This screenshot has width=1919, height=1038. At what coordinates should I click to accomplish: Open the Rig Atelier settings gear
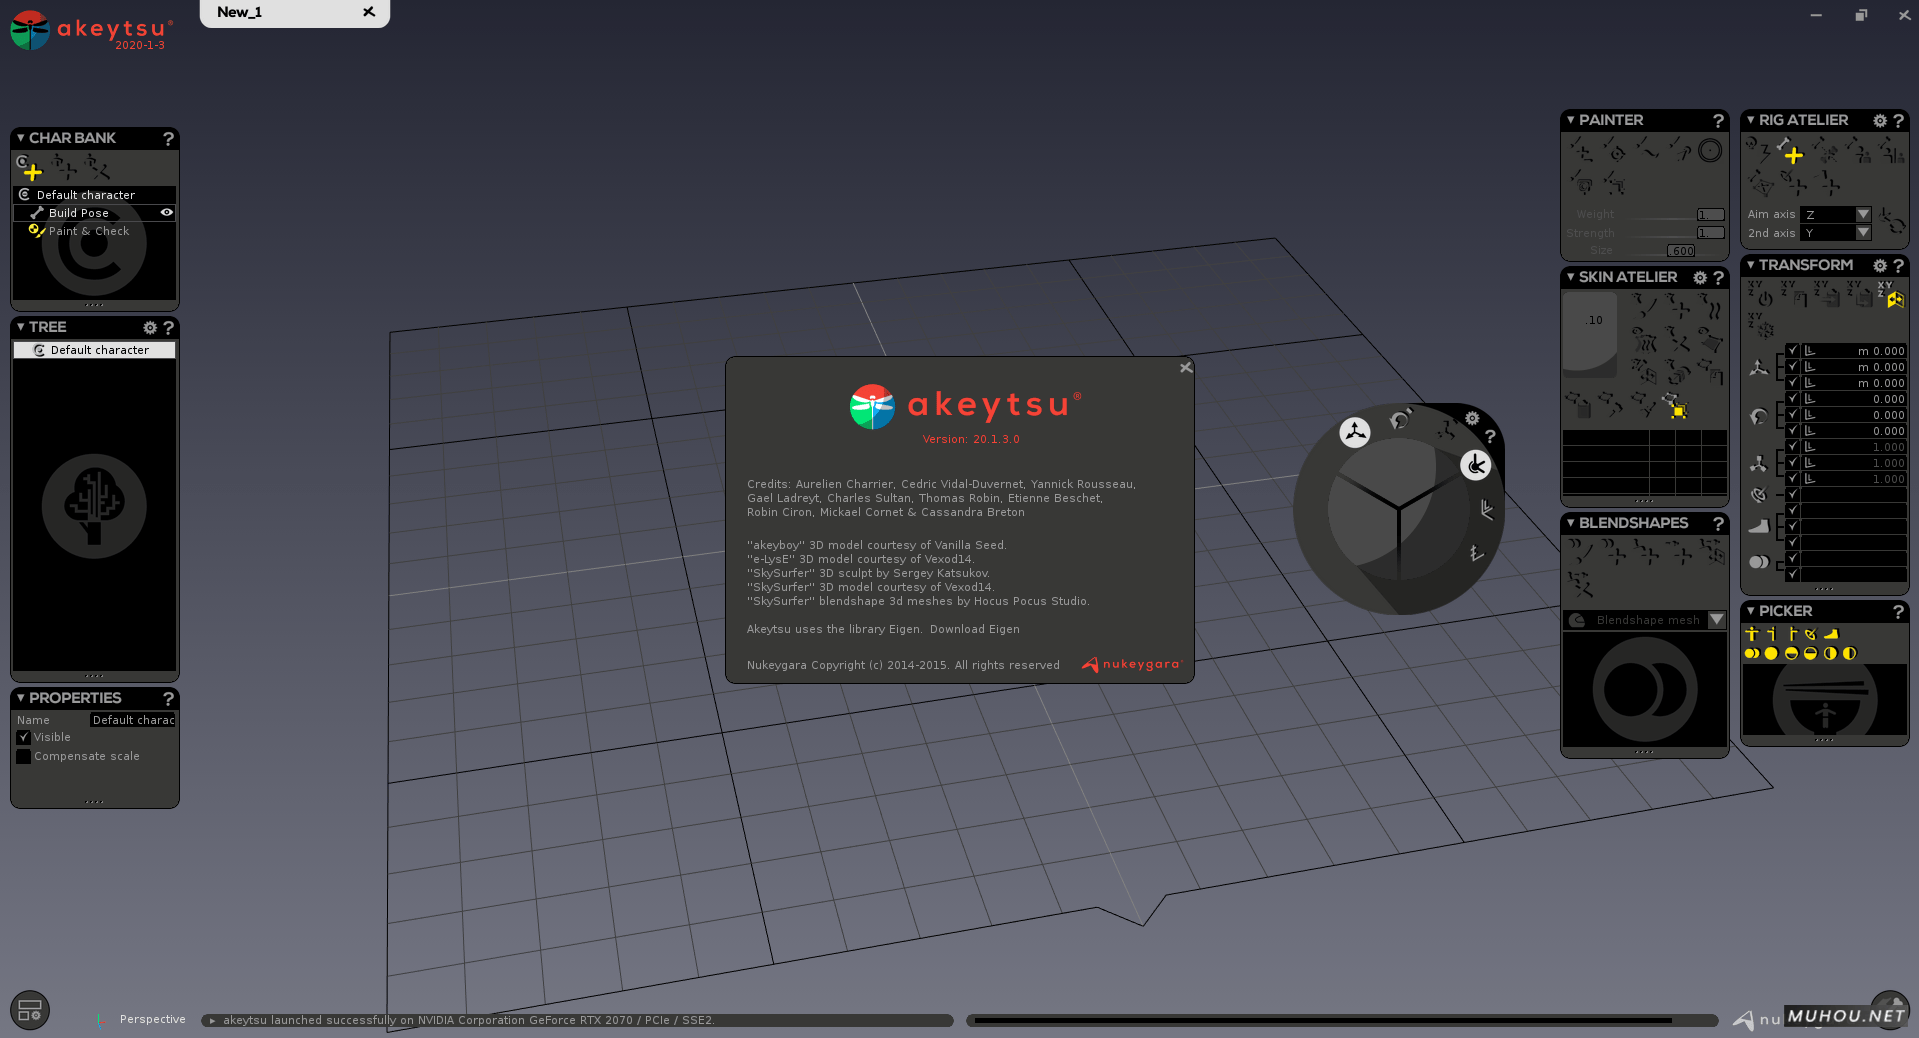click(1880, 121)
